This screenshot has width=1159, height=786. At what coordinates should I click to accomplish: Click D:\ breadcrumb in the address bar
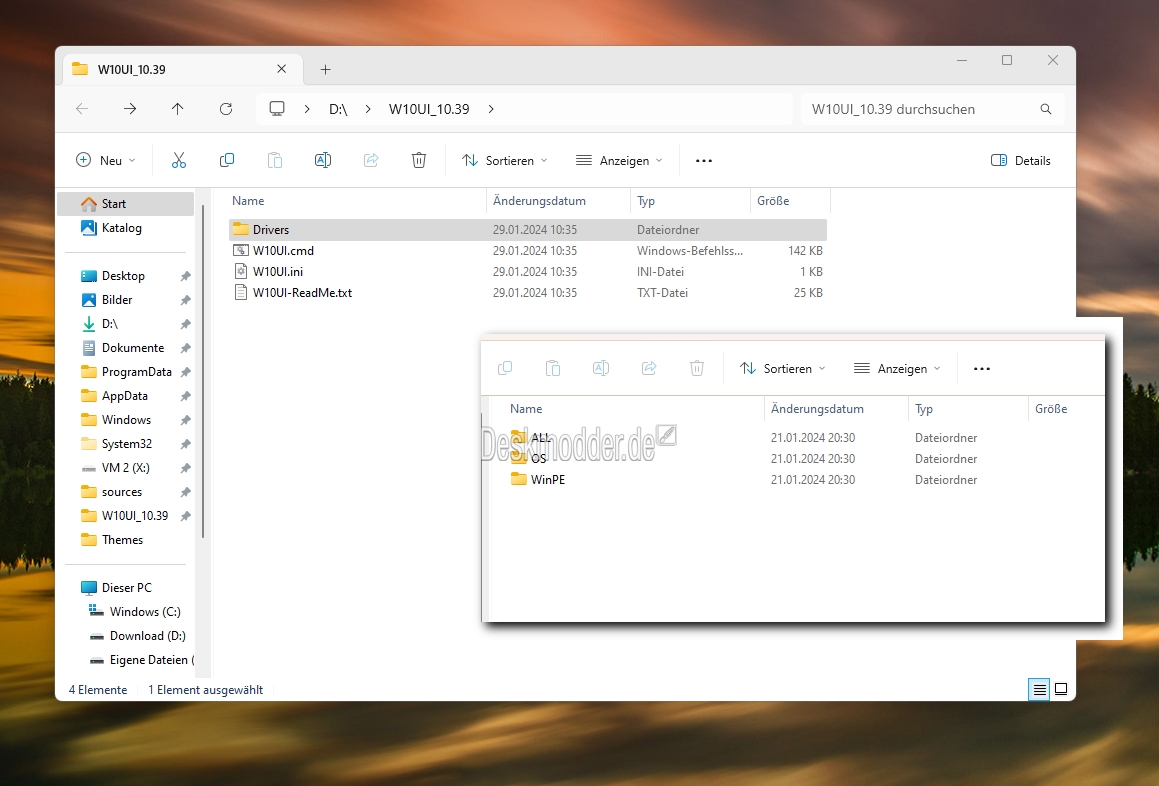[338, 109]
